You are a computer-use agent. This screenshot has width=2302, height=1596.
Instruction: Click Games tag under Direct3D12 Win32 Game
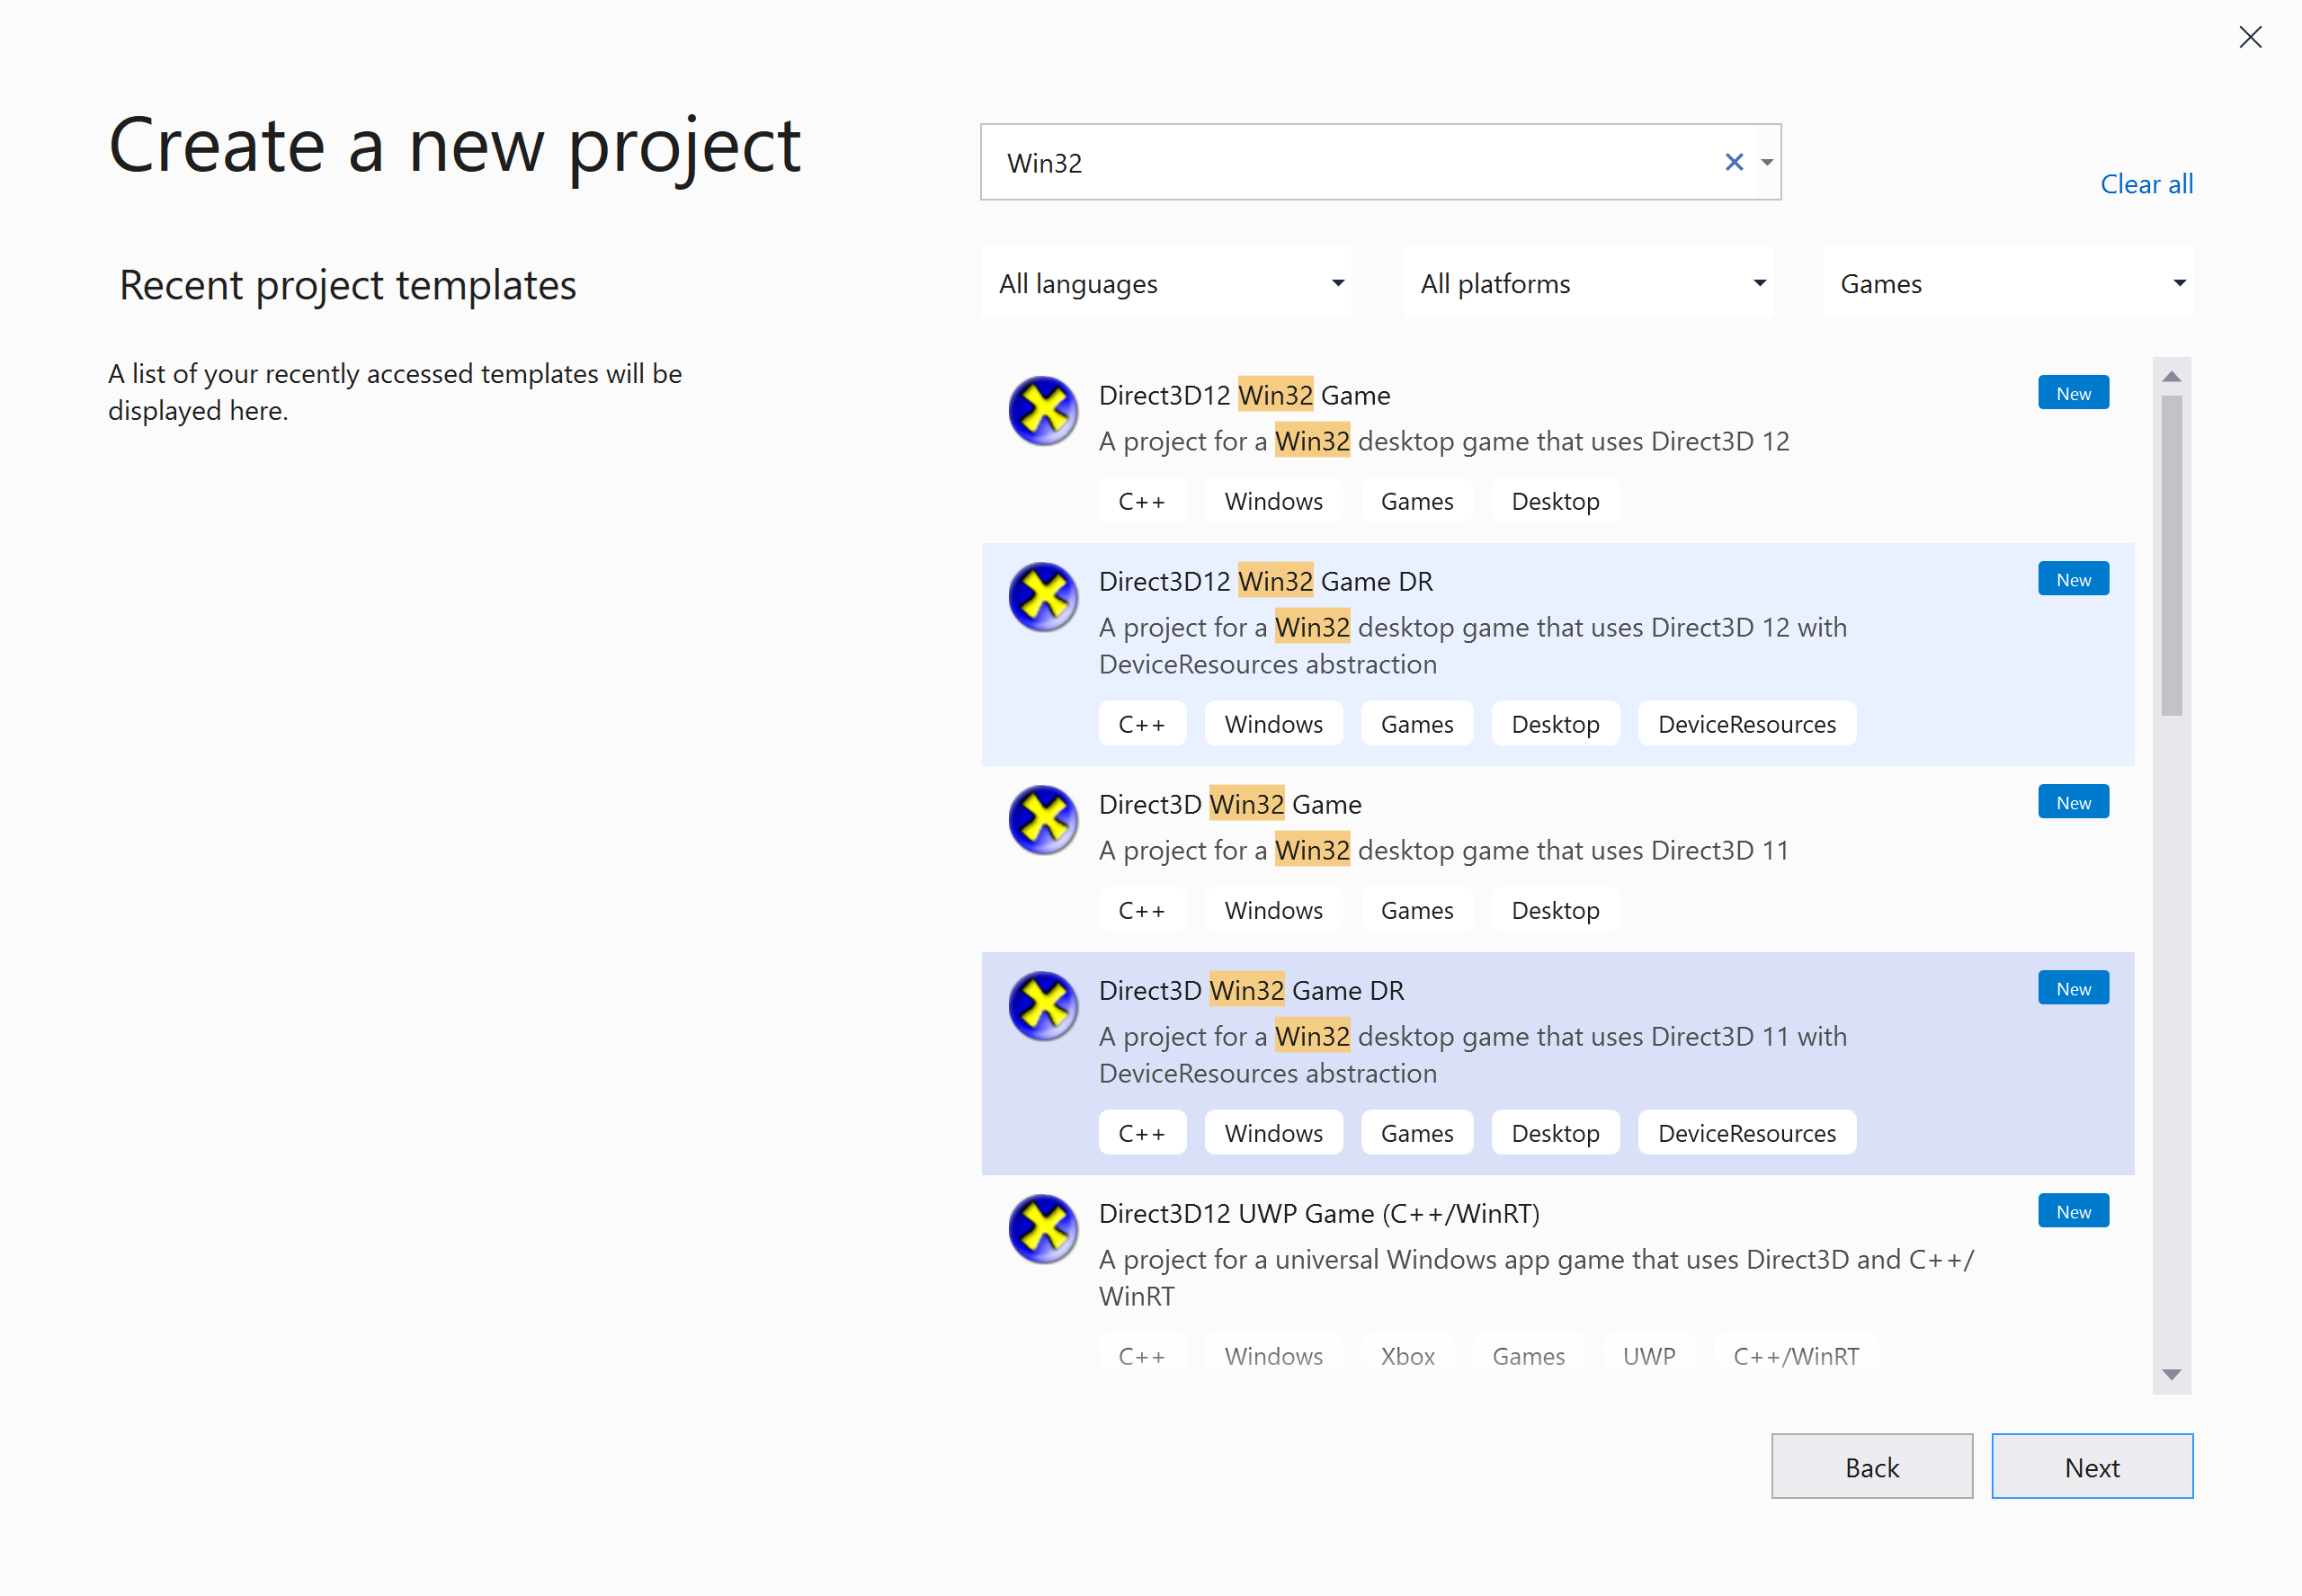1416,501
